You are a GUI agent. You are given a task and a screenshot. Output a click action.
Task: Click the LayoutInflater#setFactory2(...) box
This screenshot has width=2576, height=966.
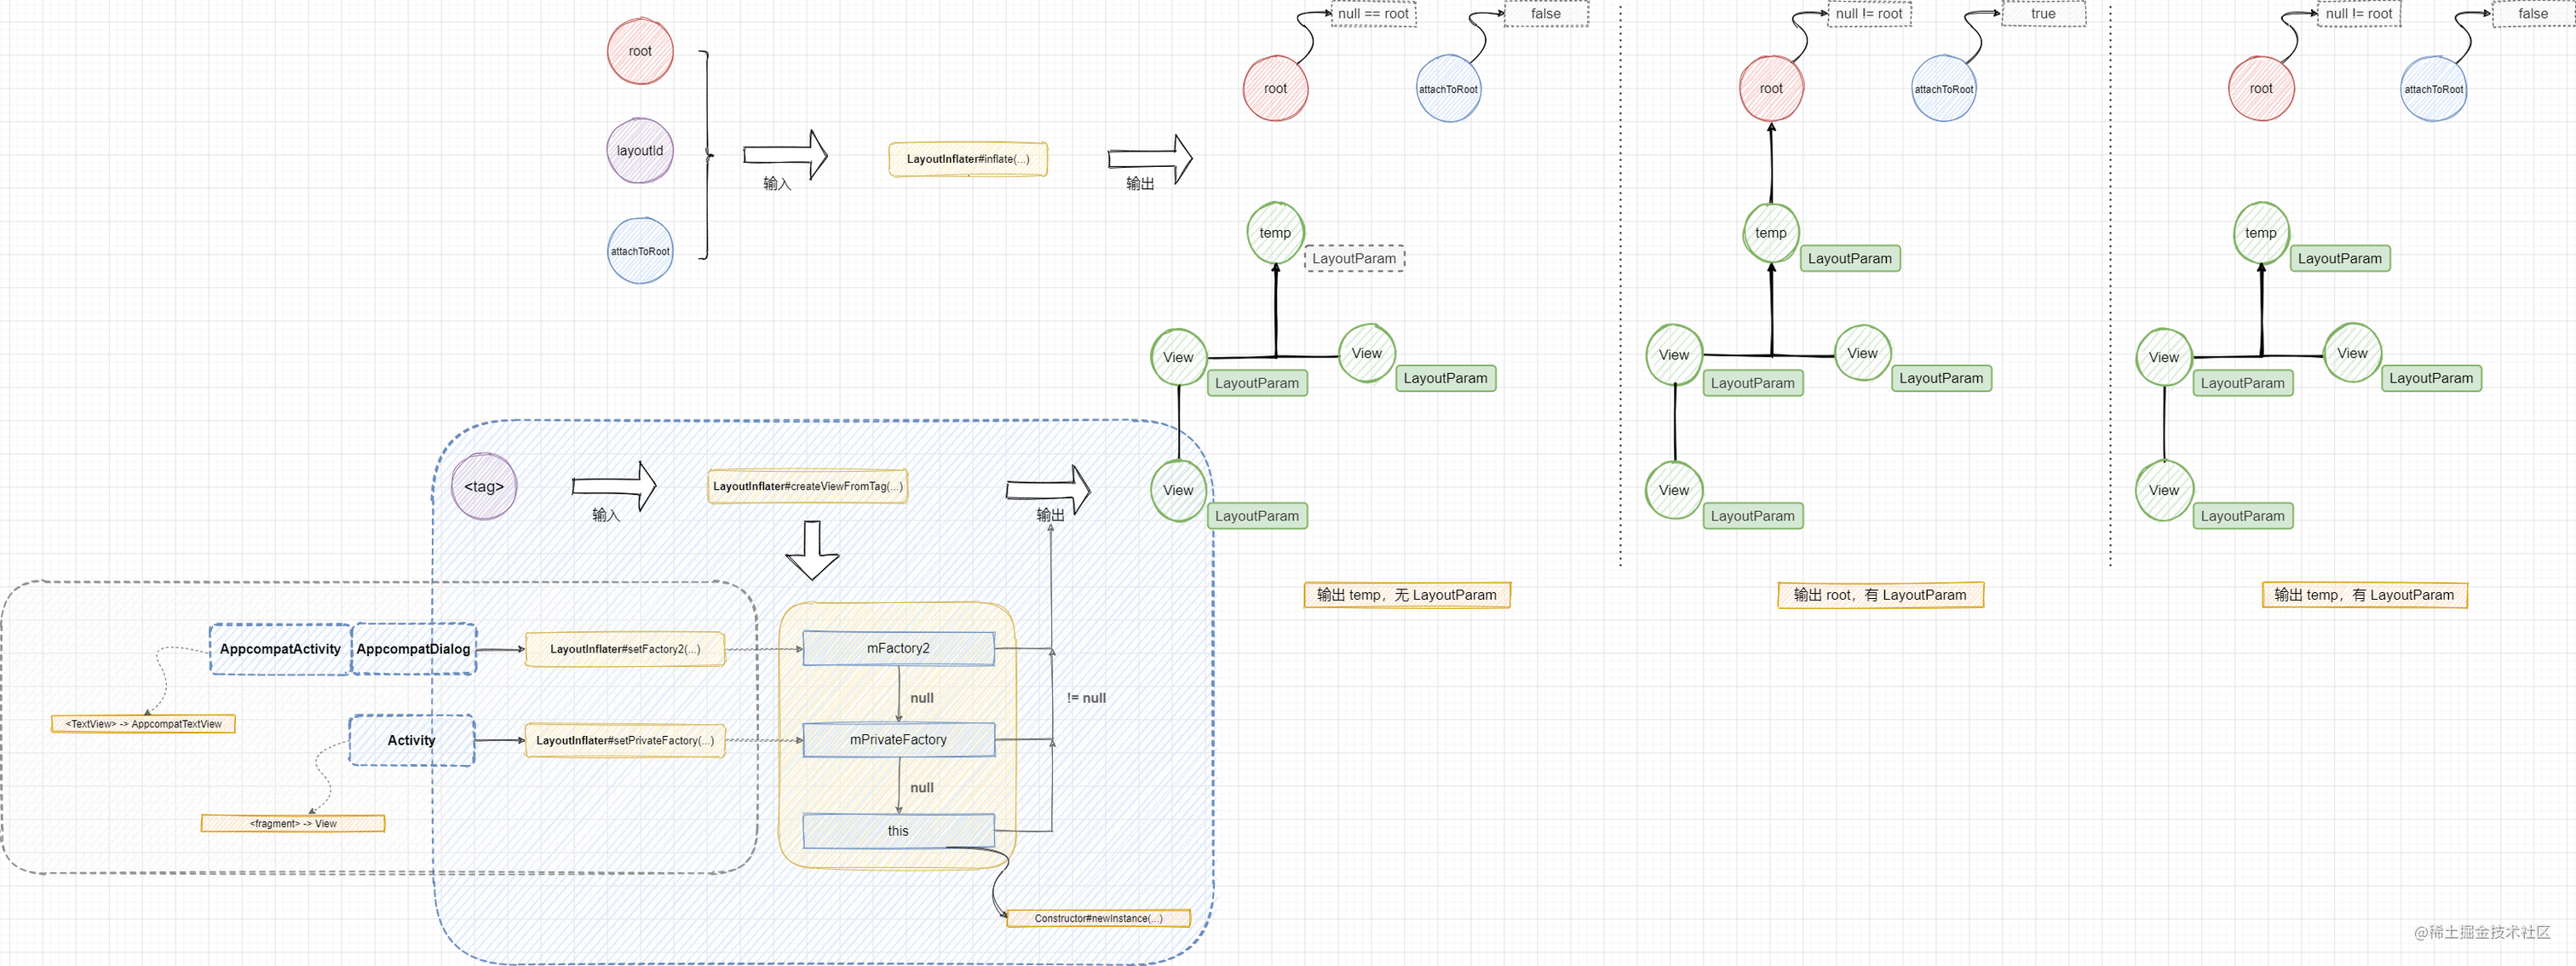tap(625, 649)
